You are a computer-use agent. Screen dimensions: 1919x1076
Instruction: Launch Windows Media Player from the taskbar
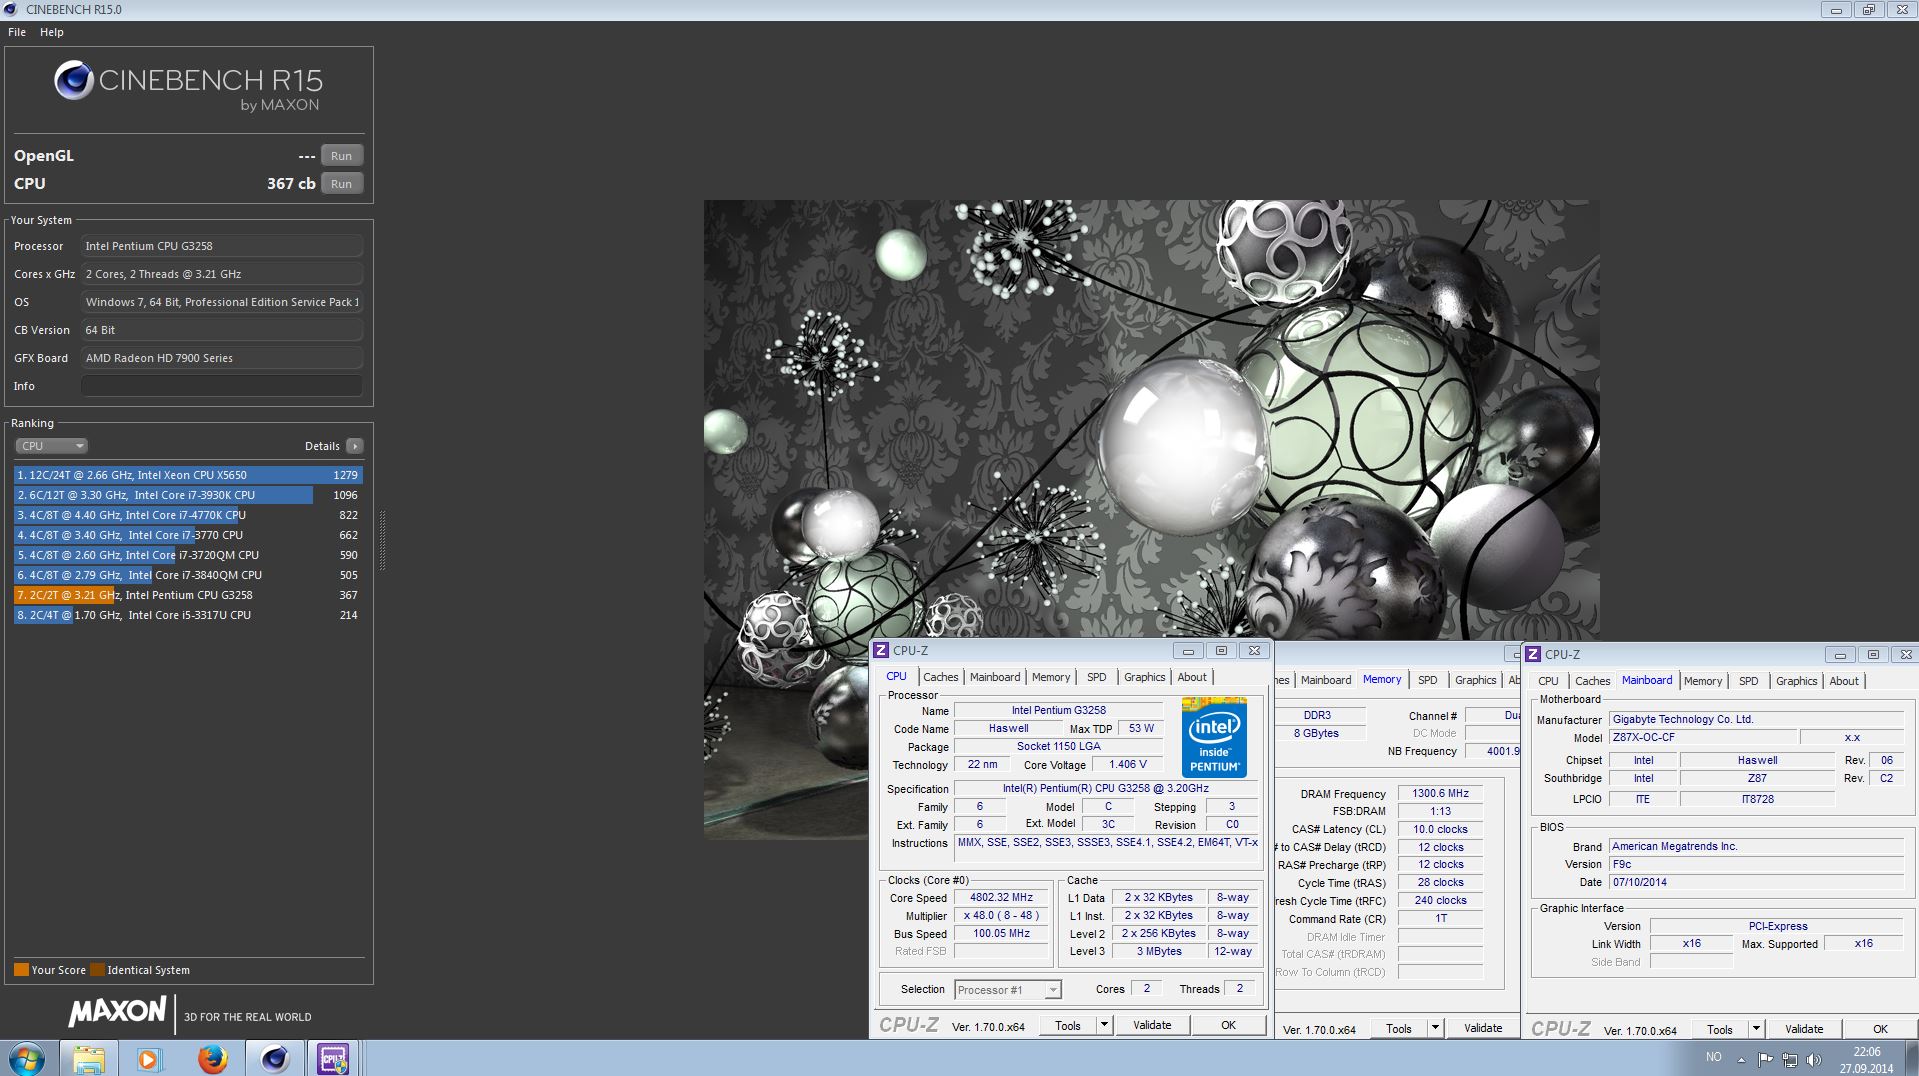[x=149, y=1058]
